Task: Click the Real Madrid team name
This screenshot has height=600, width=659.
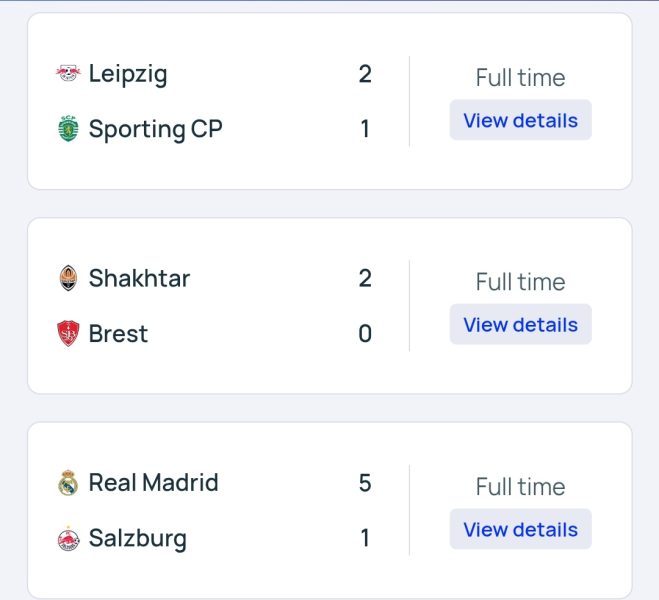Action: click(154, 482)
